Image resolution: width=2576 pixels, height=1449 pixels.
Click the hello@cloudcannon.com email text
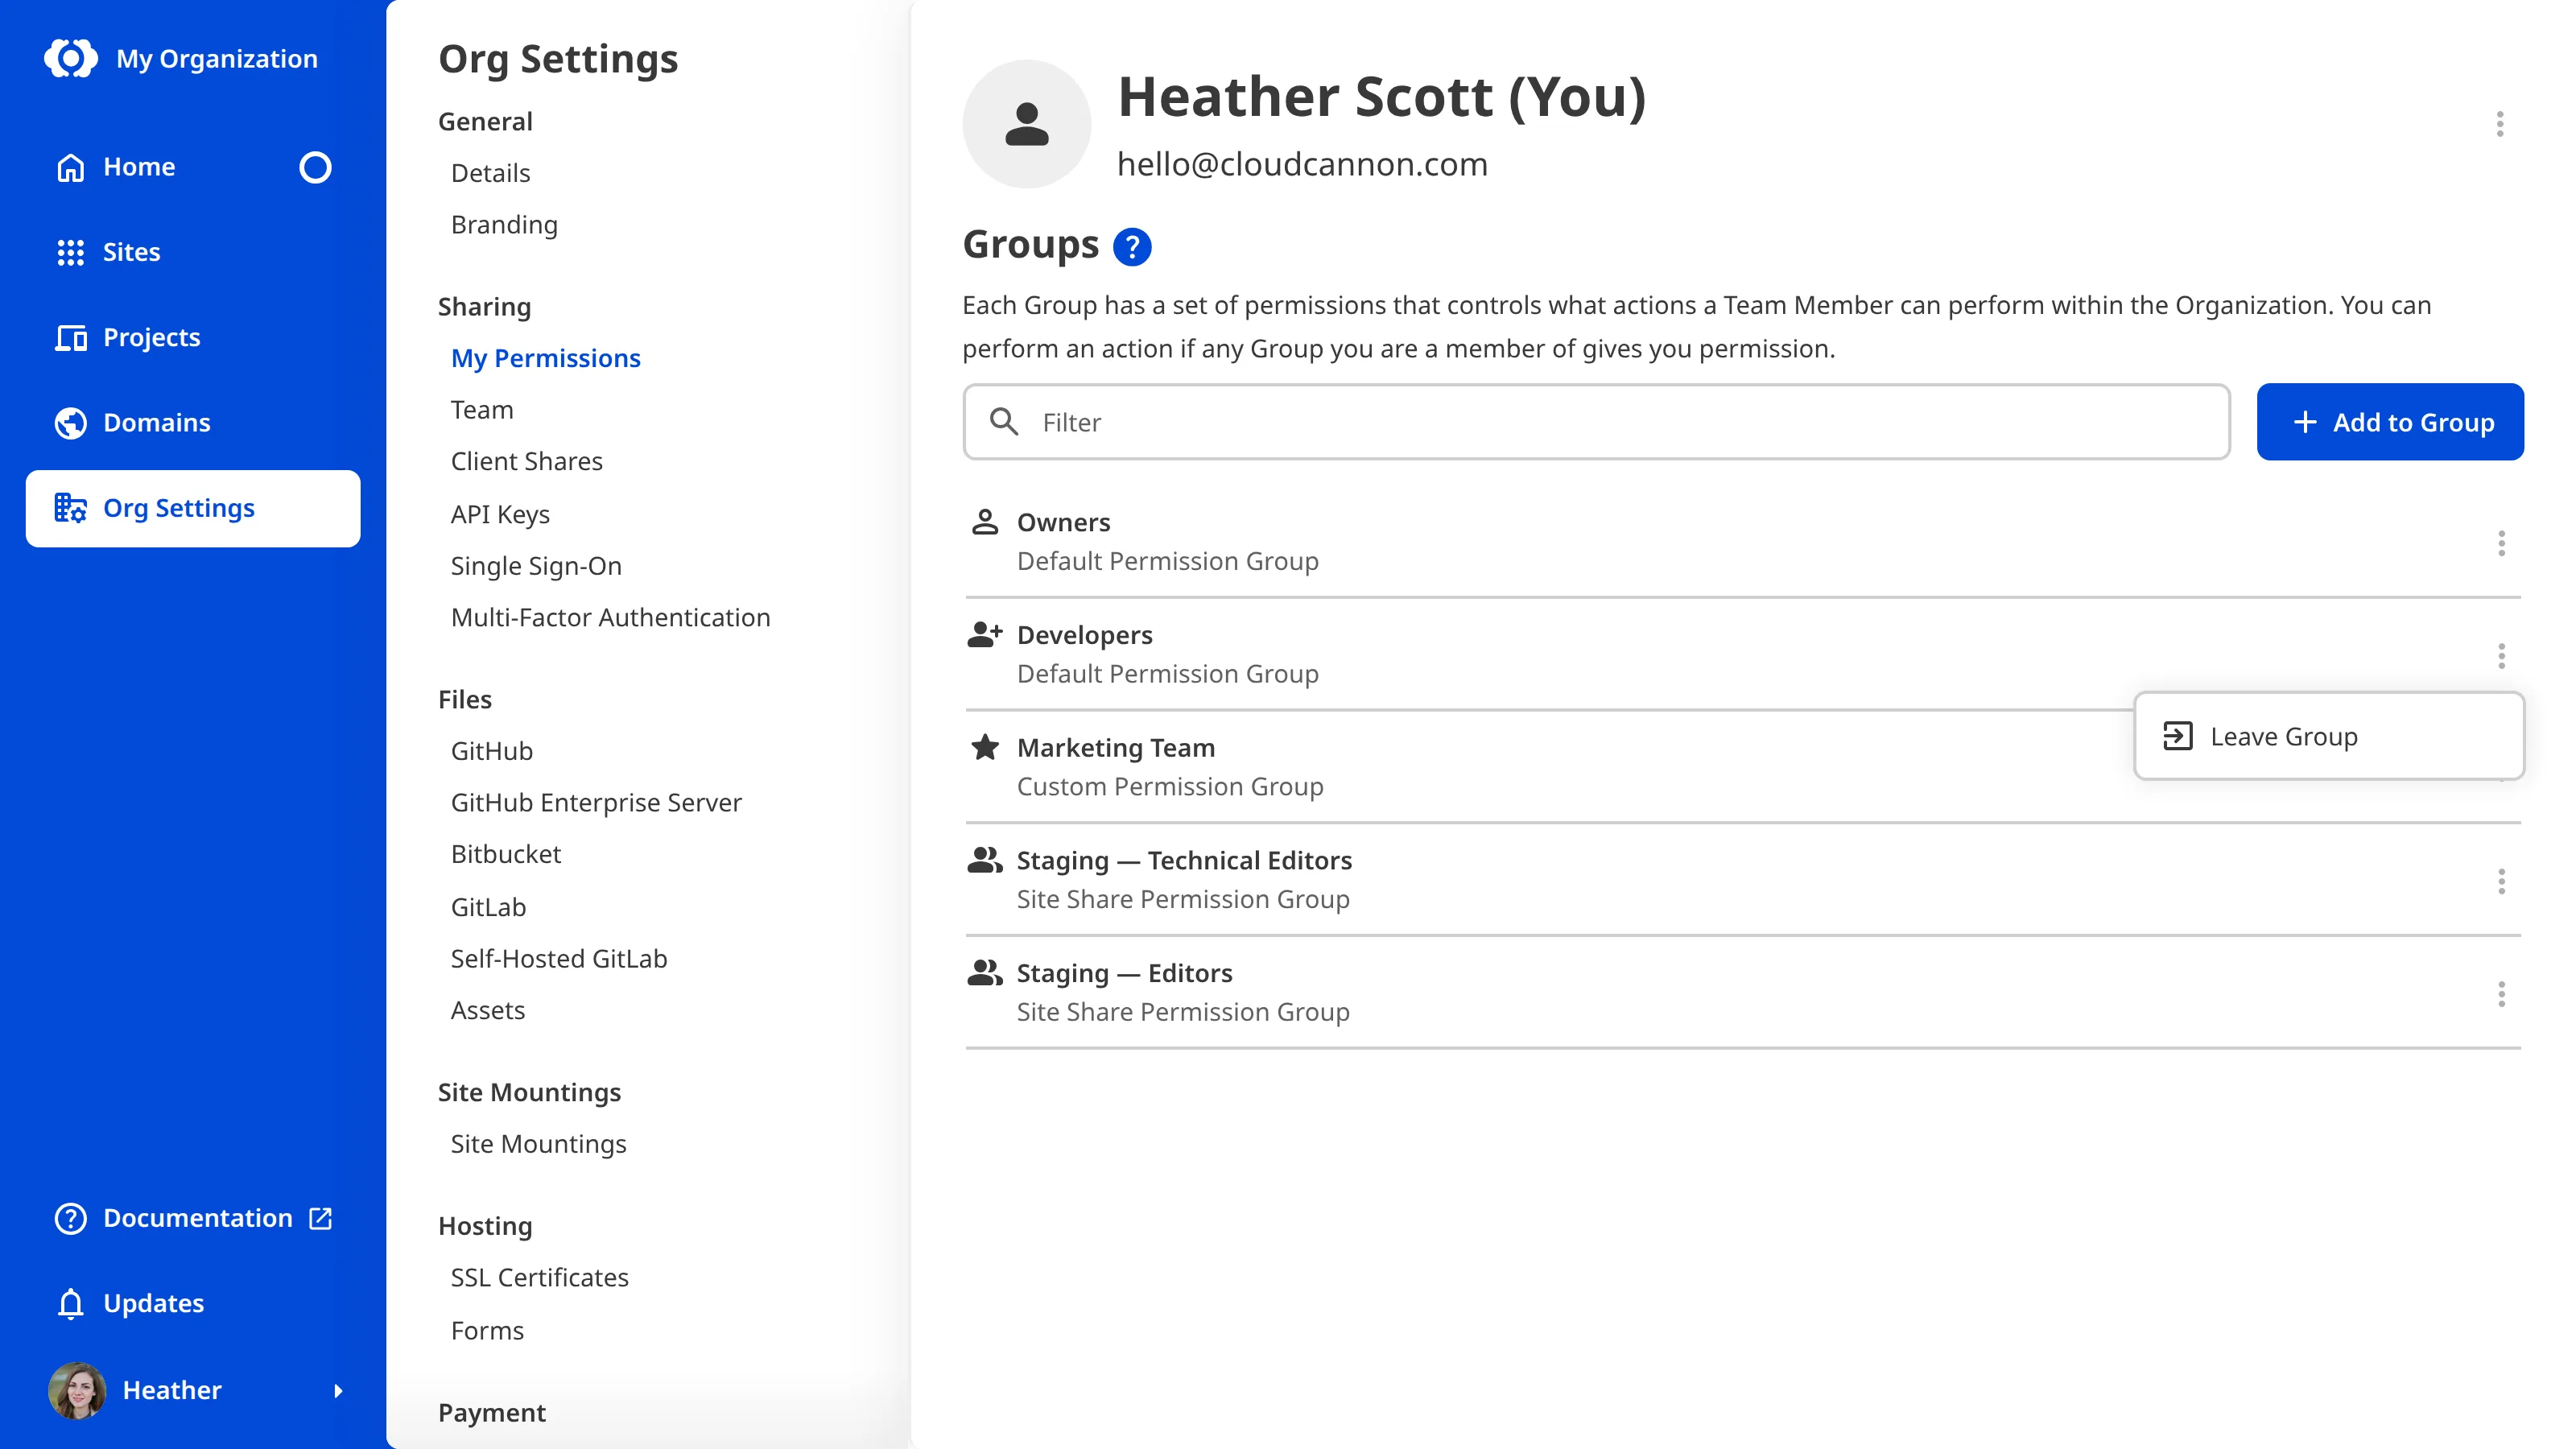point(1302,164)
